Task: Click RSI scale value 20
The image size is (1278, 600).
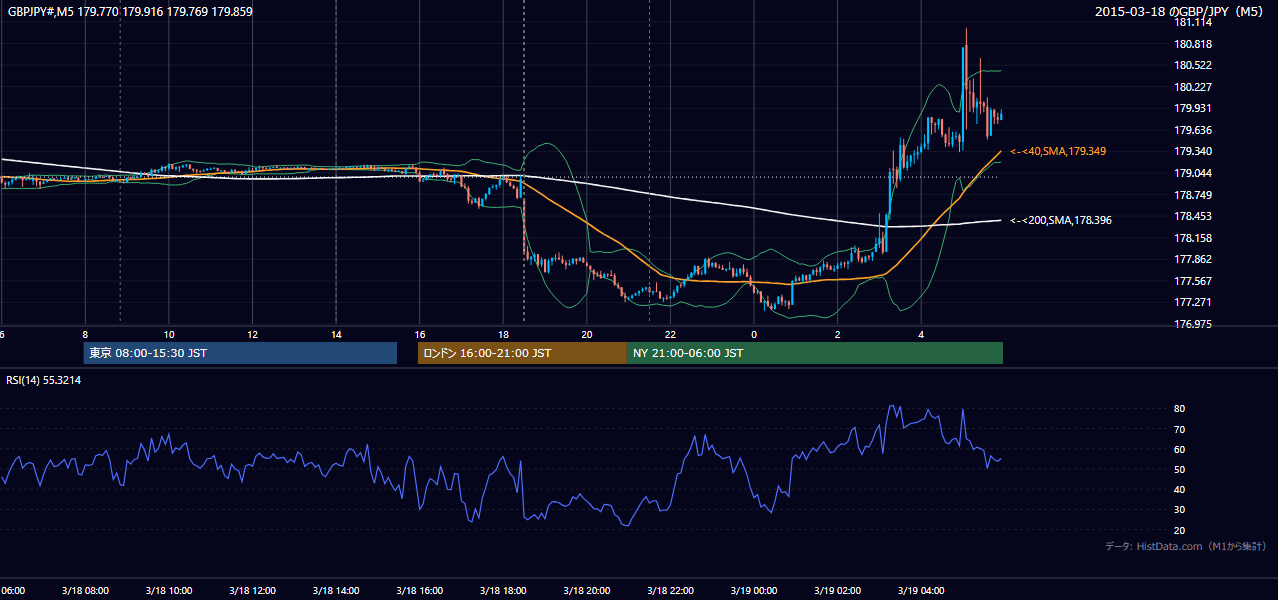Action: pyautogui.click(x=1180, y=530)
